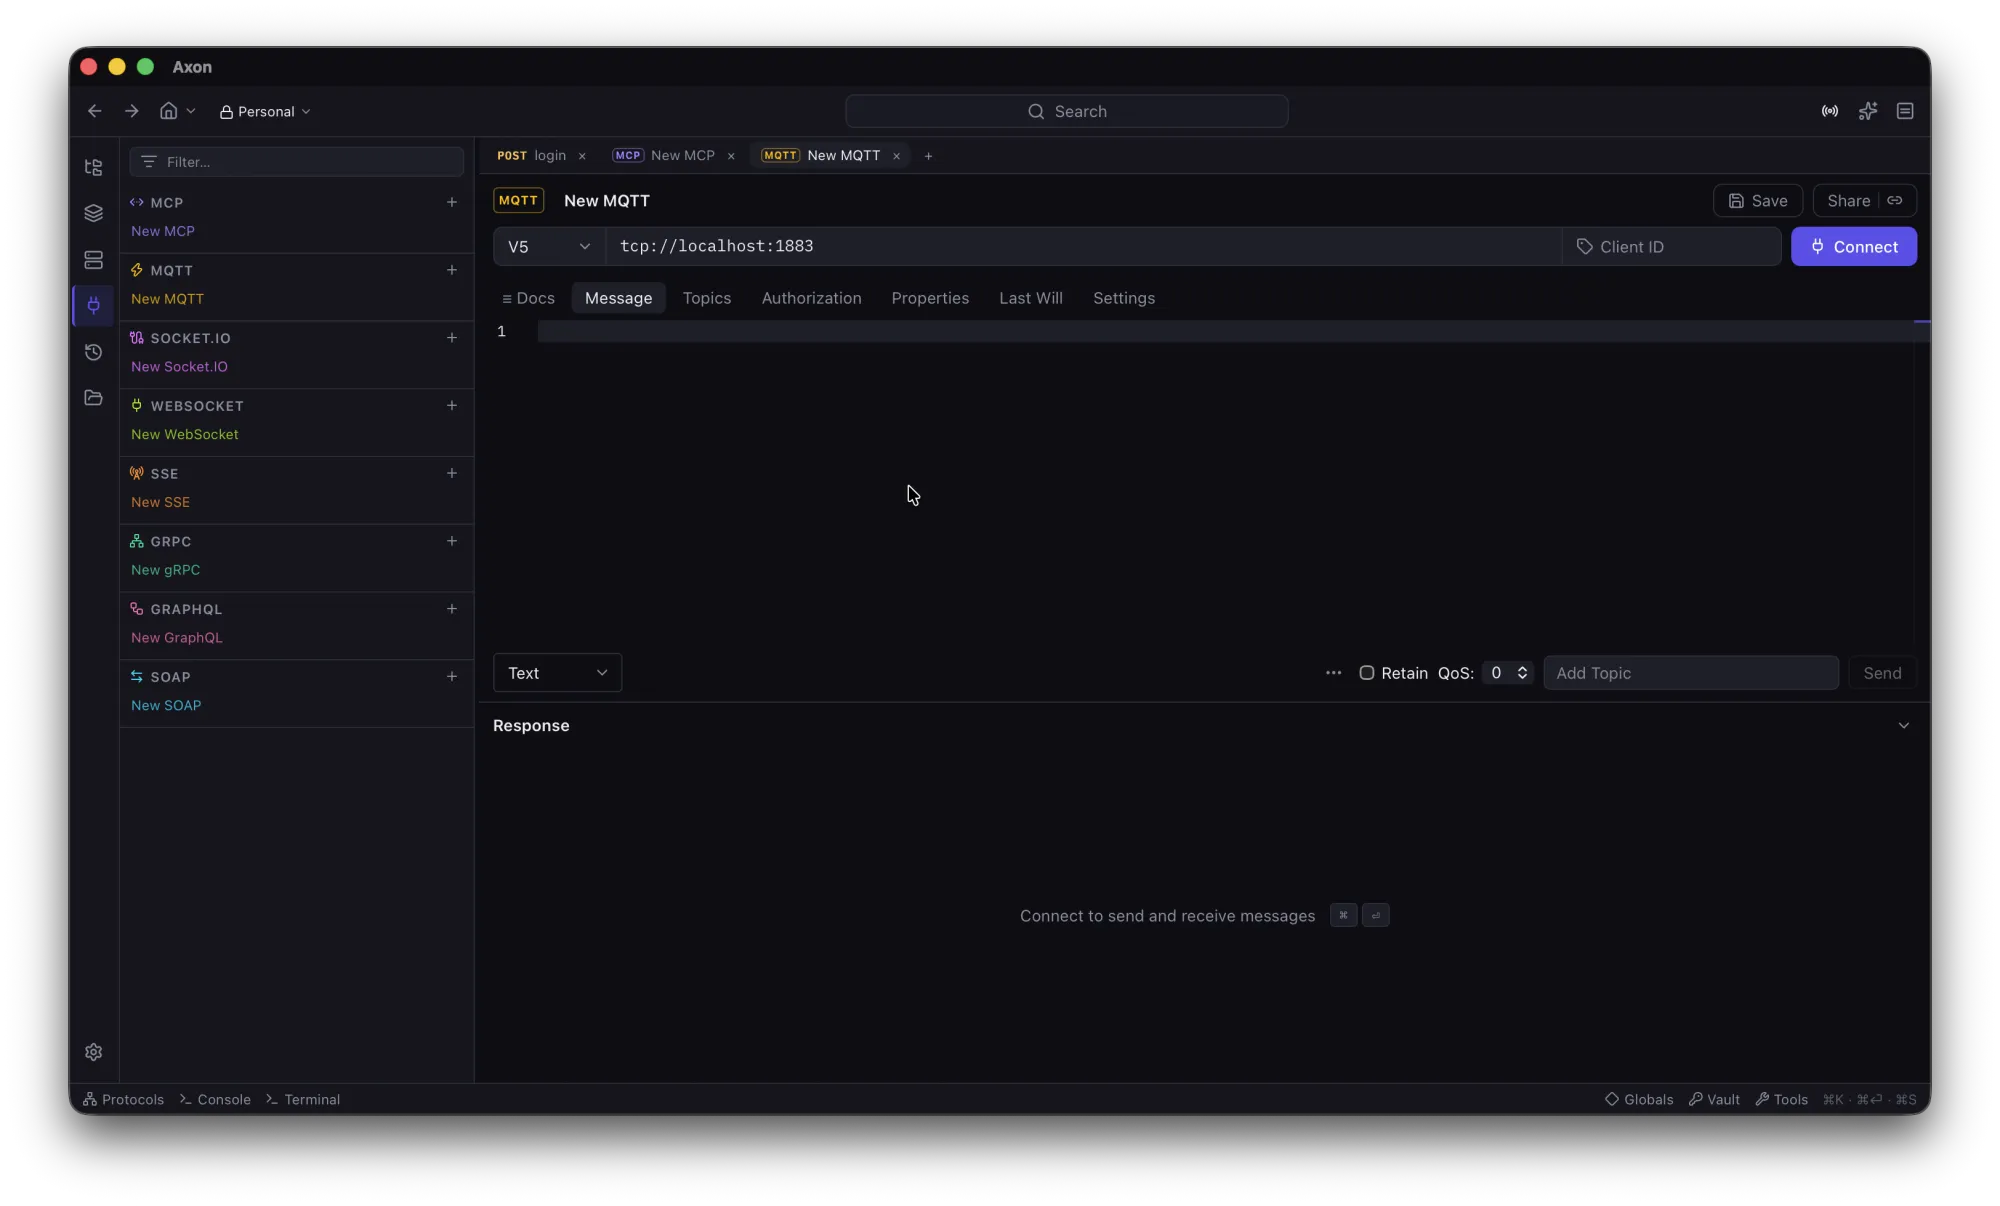Image resolution: width=2000 pixels, height=1206 pixels.
Task: Click the Add Topic input field
Action: (x=1690, y=673)
